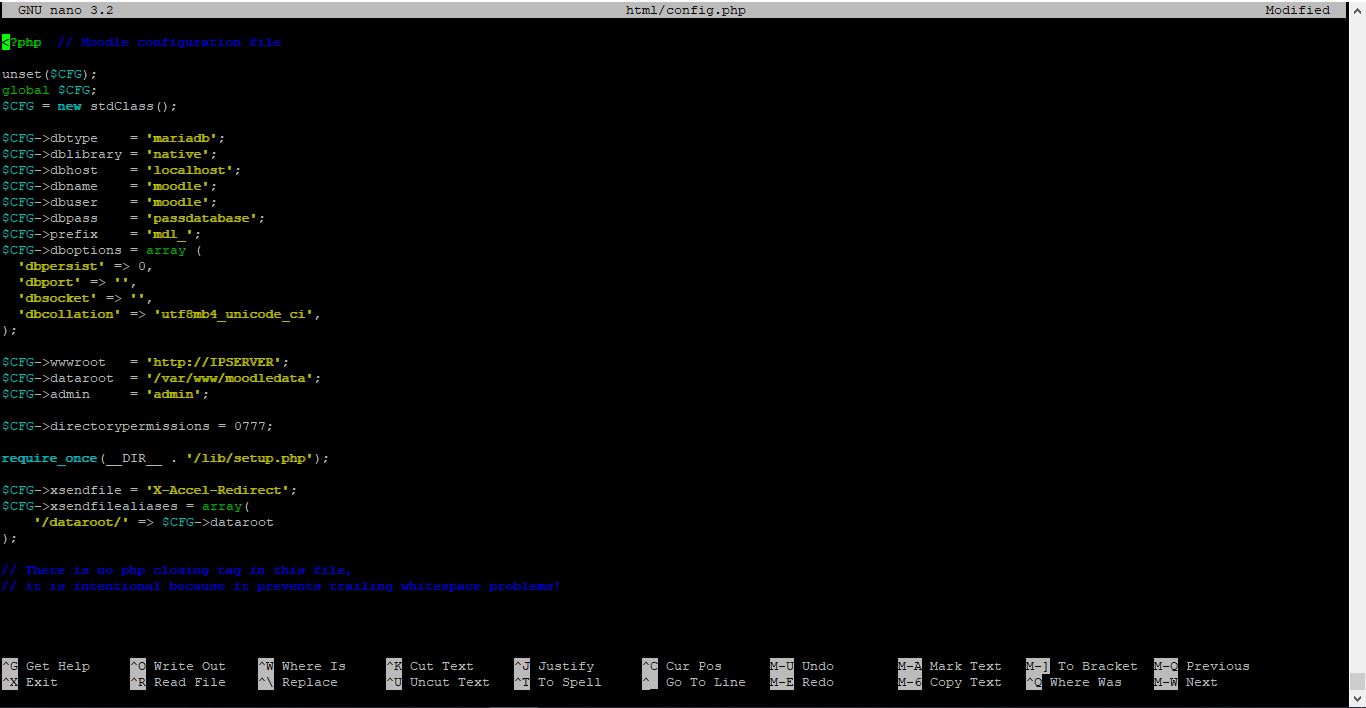
Task: Click the Redo shortcut
Action: [817, 682]
